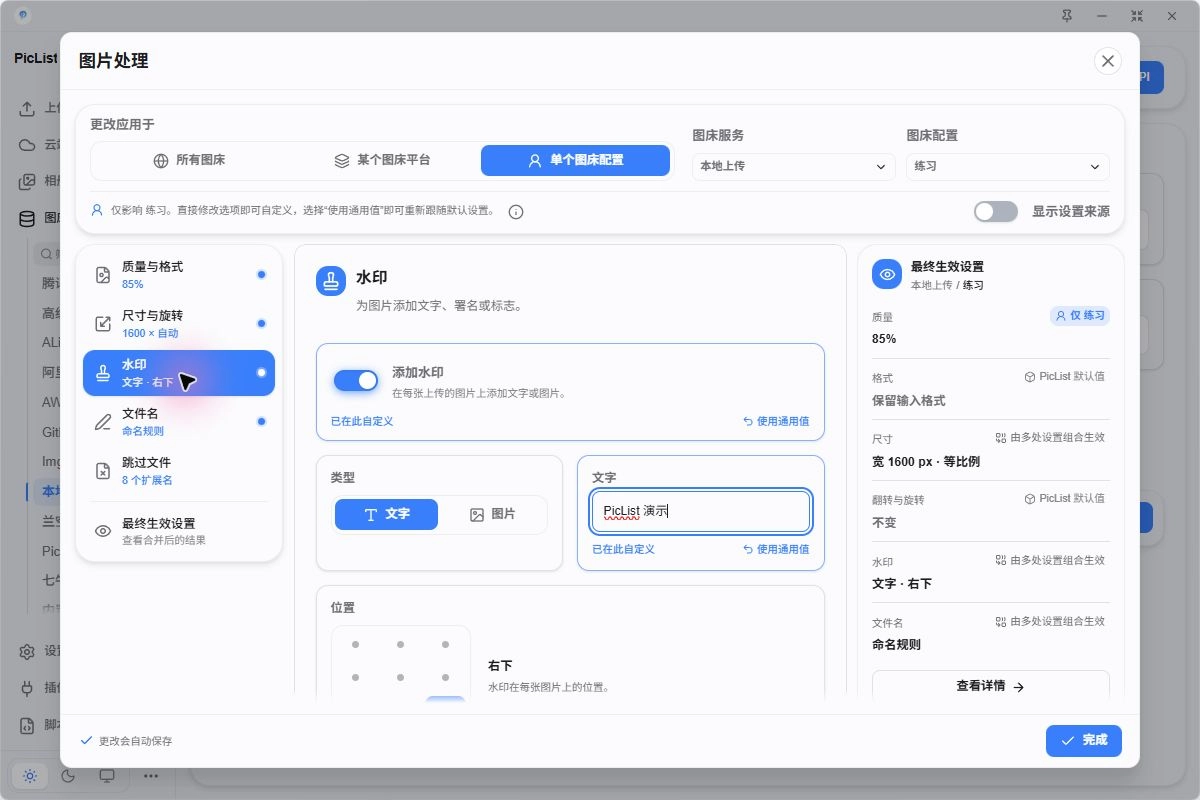Set watermark position to top-right dot
This screenshot has width=1200, height=800.
tap(445, 644)
